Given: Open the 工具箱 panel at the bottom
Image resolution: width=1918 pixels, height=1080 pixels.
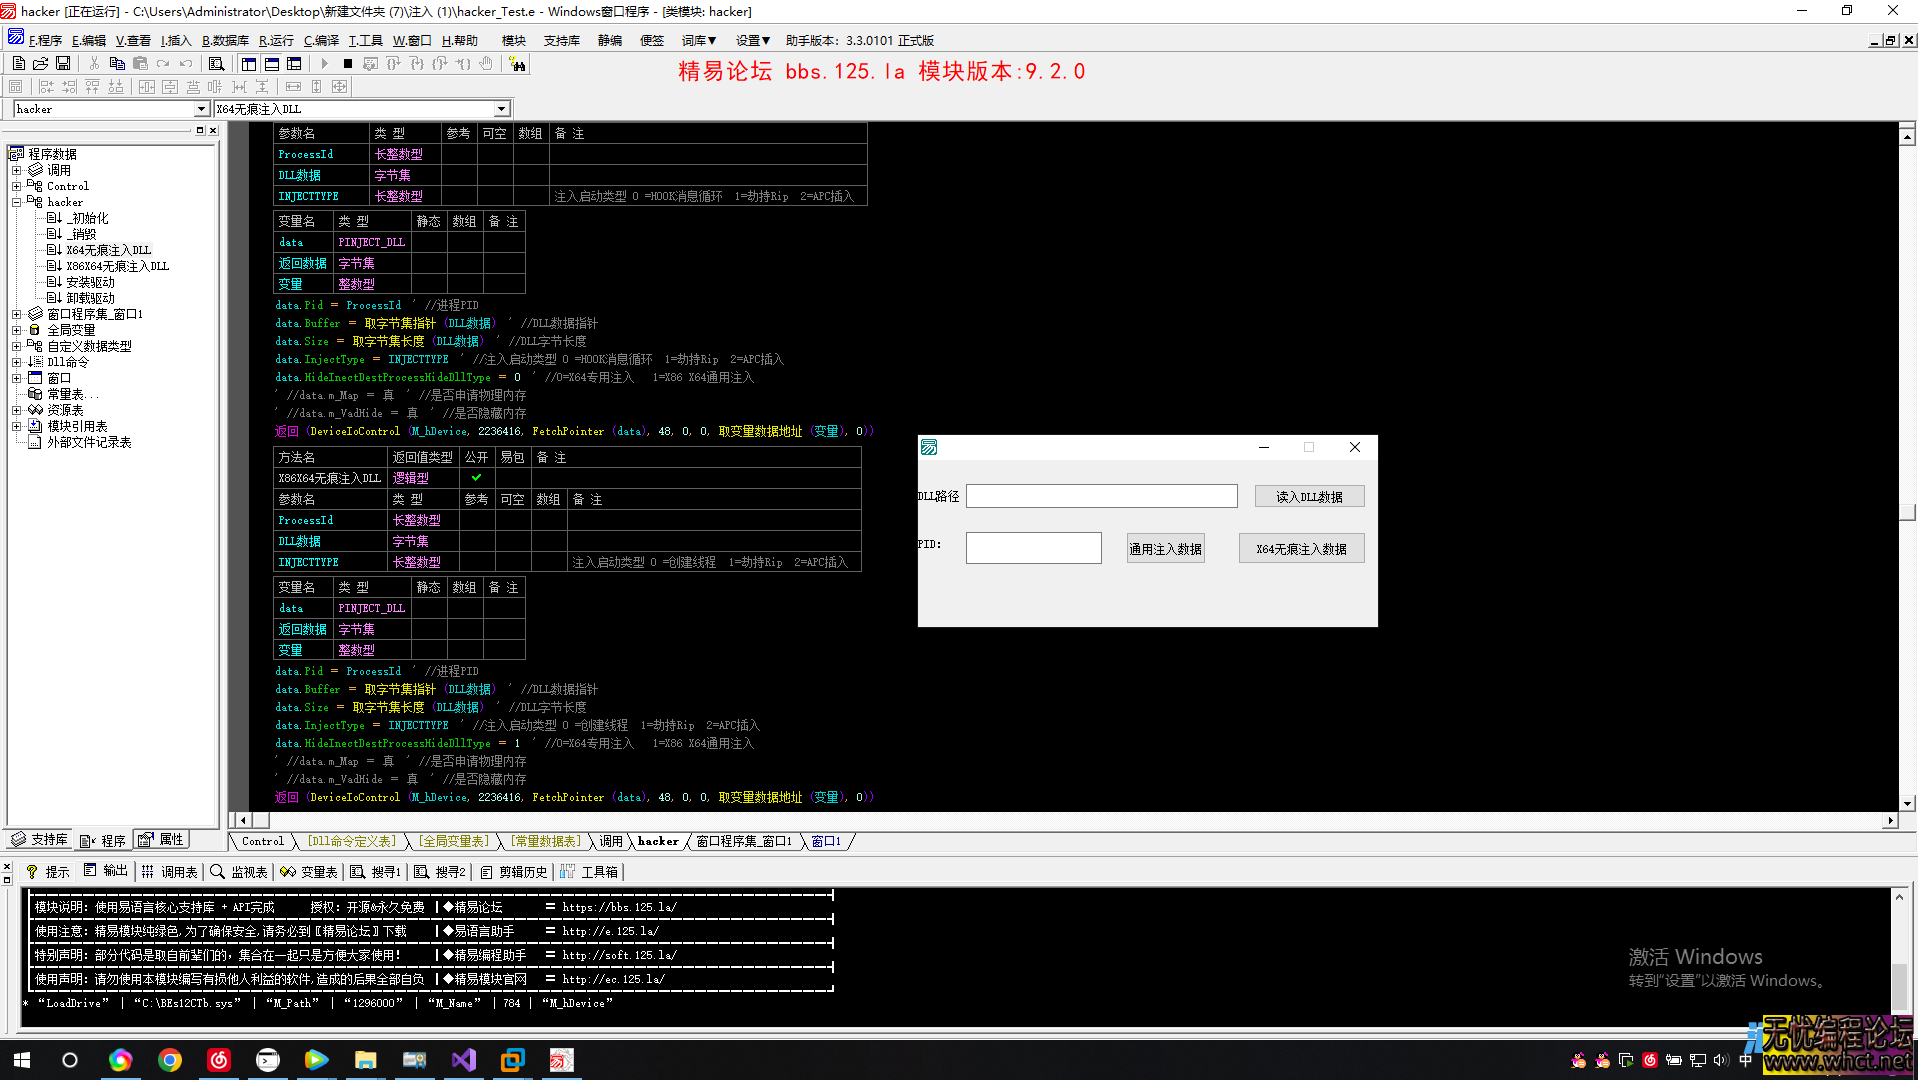Looking at the screenshot, I should point(590,871).
